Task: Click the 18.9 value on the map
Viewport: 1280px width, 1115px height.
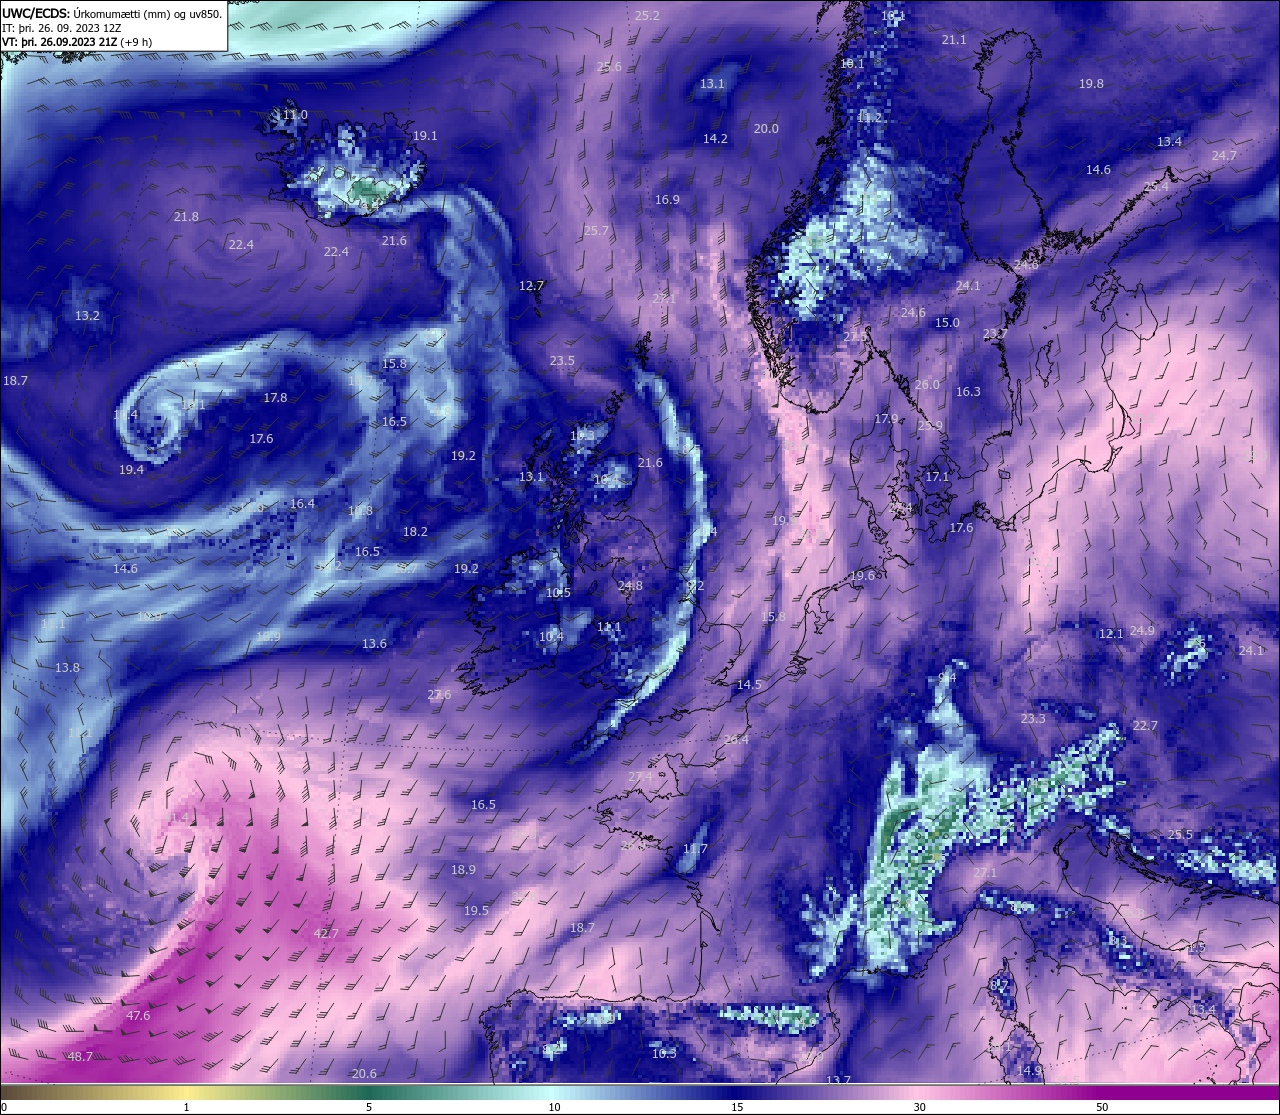Action: coord(463,869)
